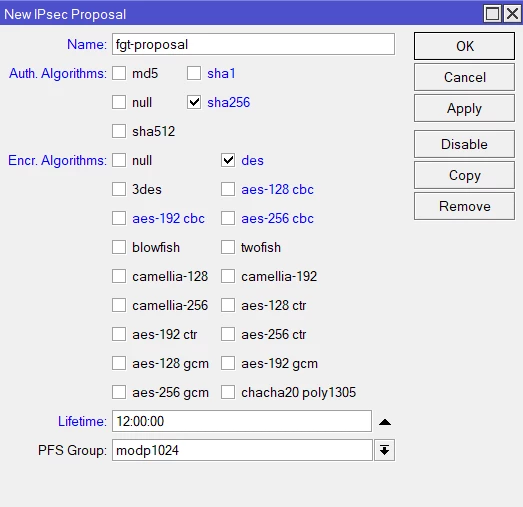Enable aes-192 gcm encryption
Viewport: 523px width, 507px height.
click(228, 363)
